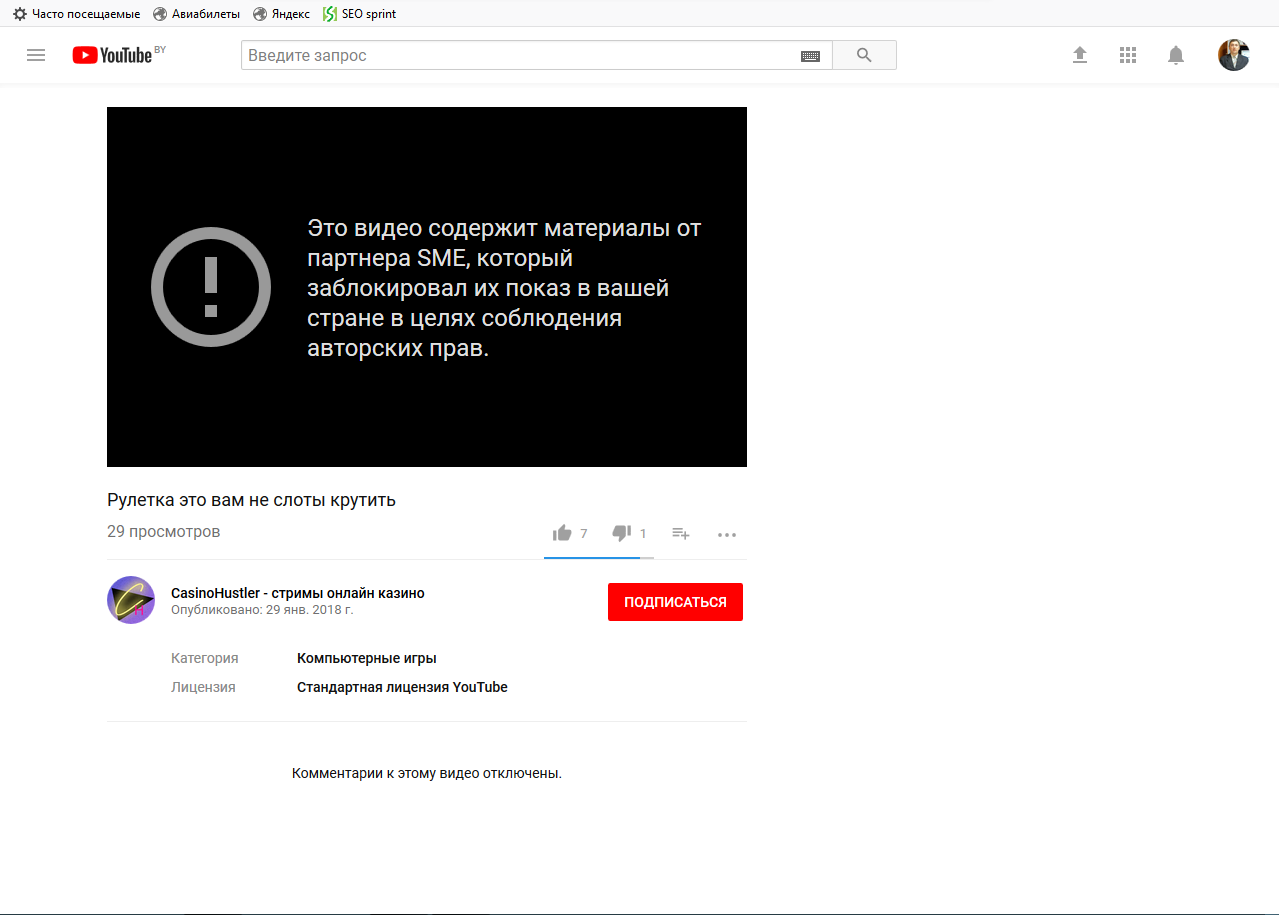Viewport: 1279px width, 915px height.
Task: Add video to a playlist
Action: (x=680, y=534)
